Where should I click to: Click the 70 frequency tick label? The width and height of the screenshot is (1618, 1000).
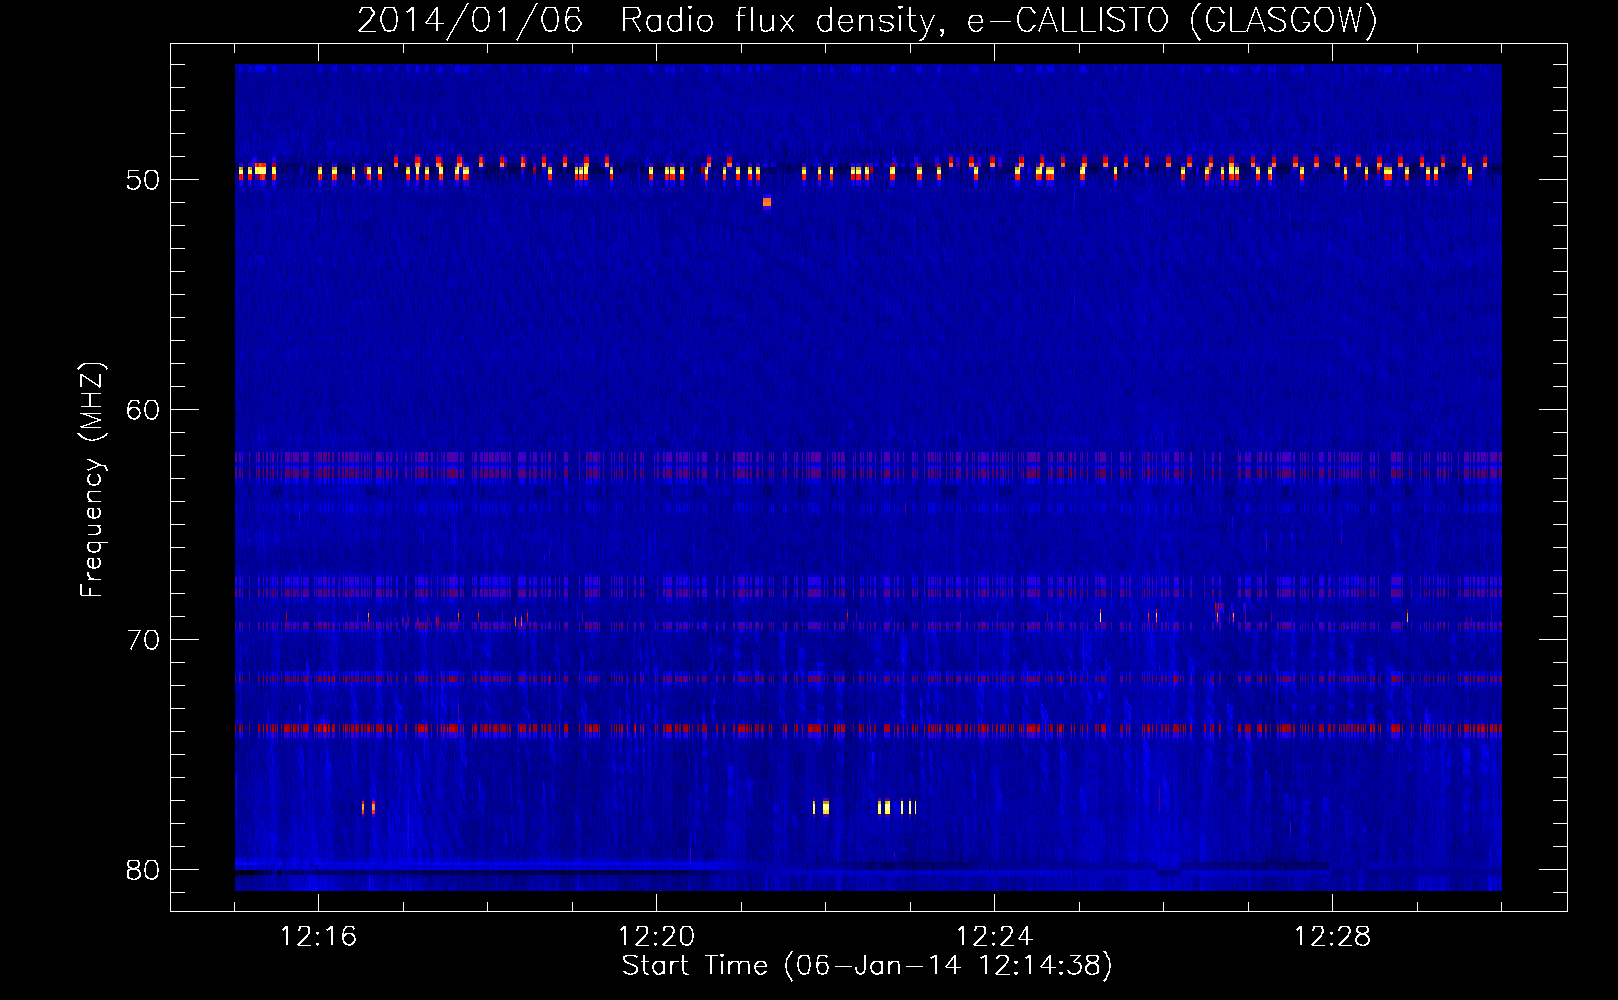(143, 640)
